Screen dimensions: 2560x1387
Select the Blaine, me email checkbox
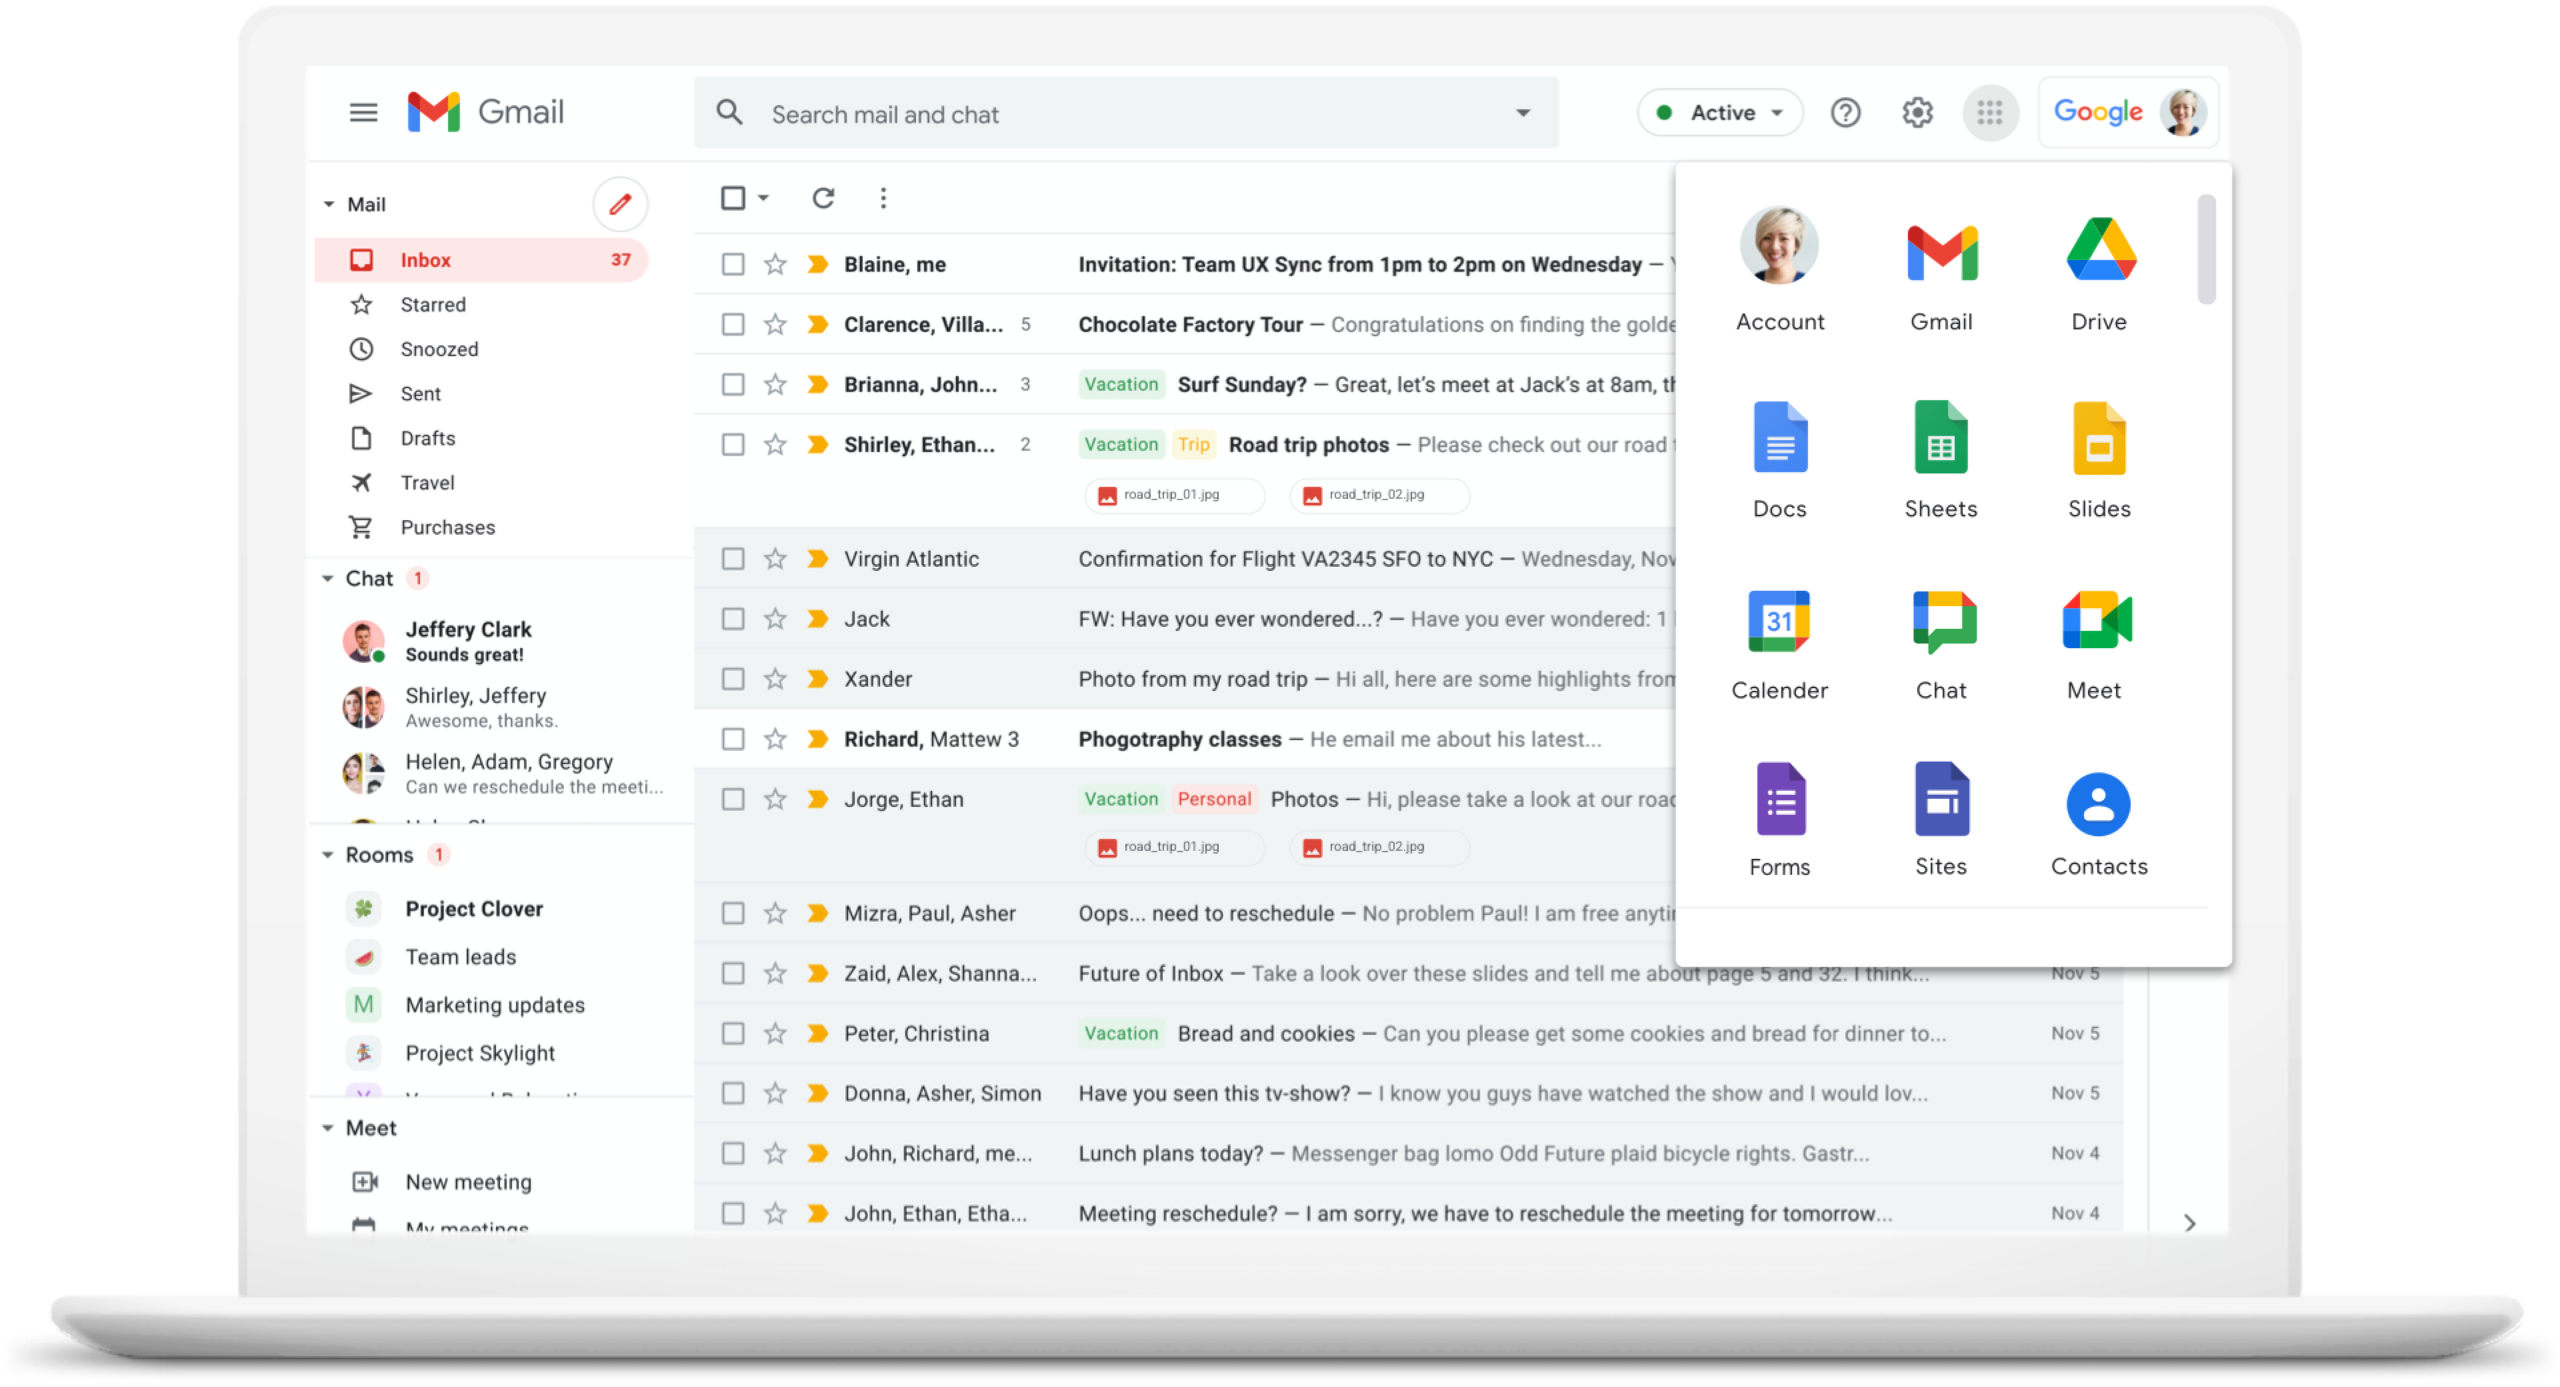click(733, 264)
